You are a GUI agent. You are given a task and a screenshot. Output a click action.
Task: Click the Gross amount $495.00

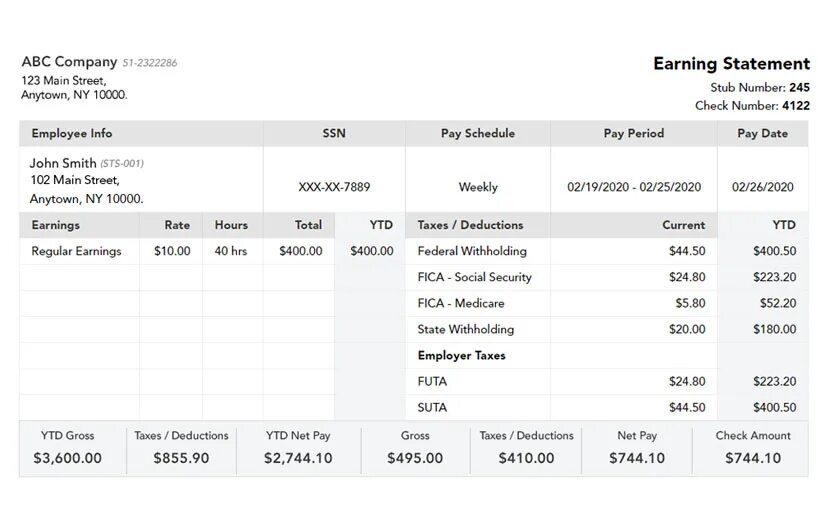pos(415,458)
